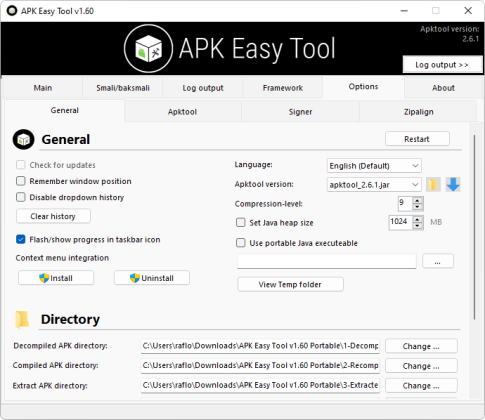The height and width of the screenshot is (420, 485).
Task: Click the APK Easy Tool header logo
Action: pyautogui.click(x=148, y=49)
